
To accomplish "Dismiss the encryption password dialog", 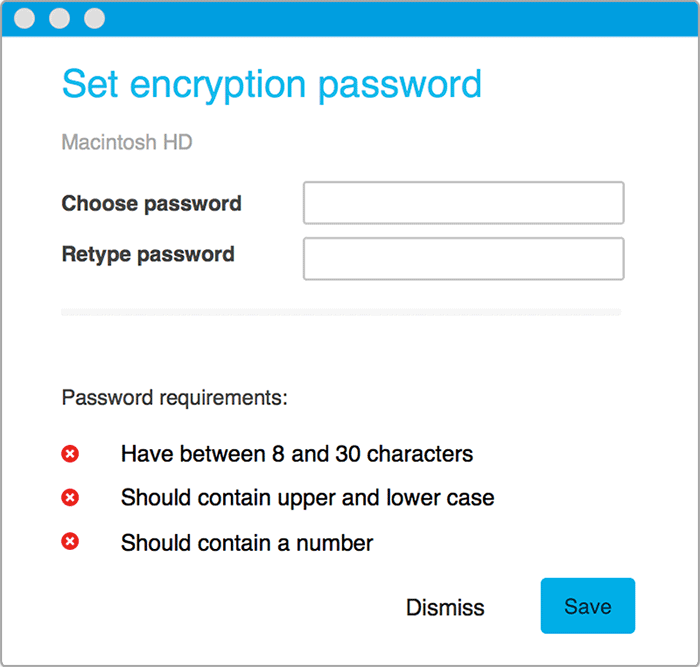I will pyautogui.click(x=445, y=607).
